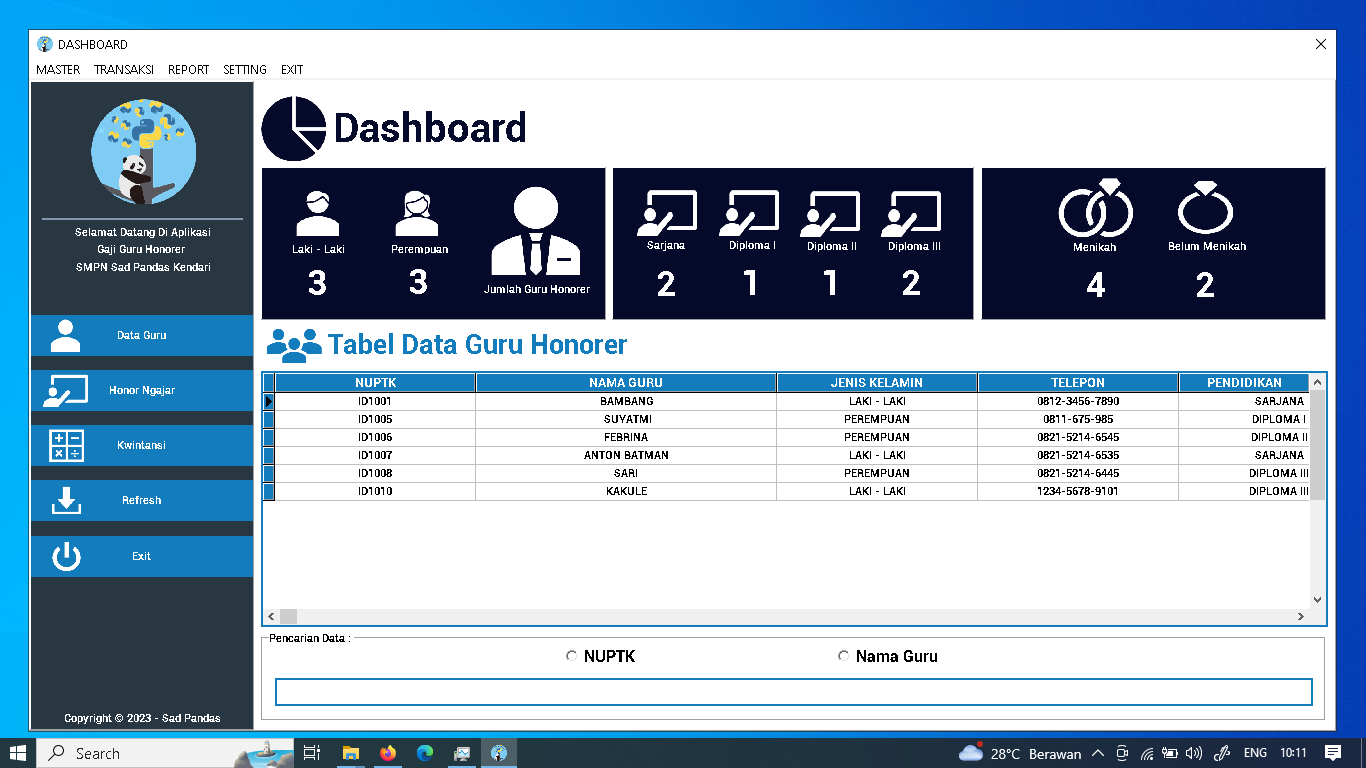
Task: Select the Nama Guru search radio button
Action: click(842, 656)
